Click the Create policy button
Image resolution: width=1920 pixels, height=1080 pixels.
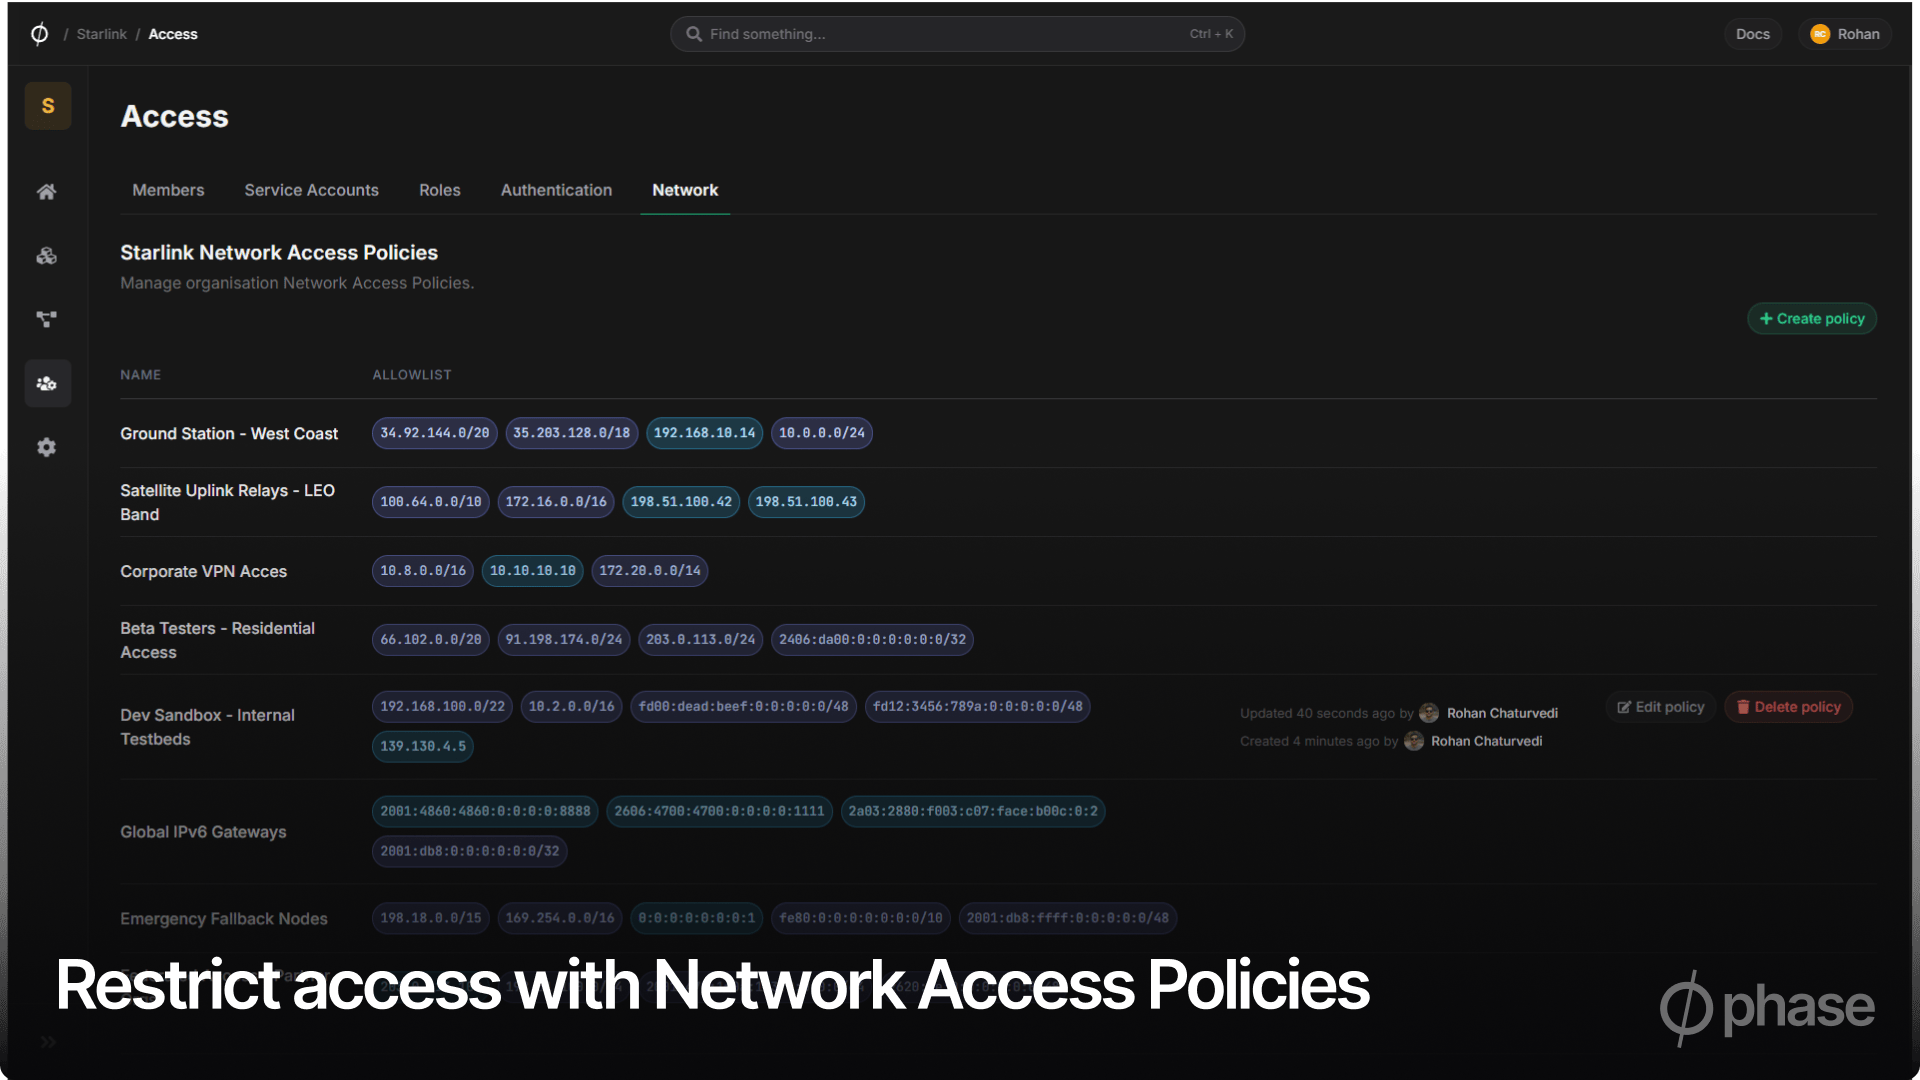[1812, 319]
